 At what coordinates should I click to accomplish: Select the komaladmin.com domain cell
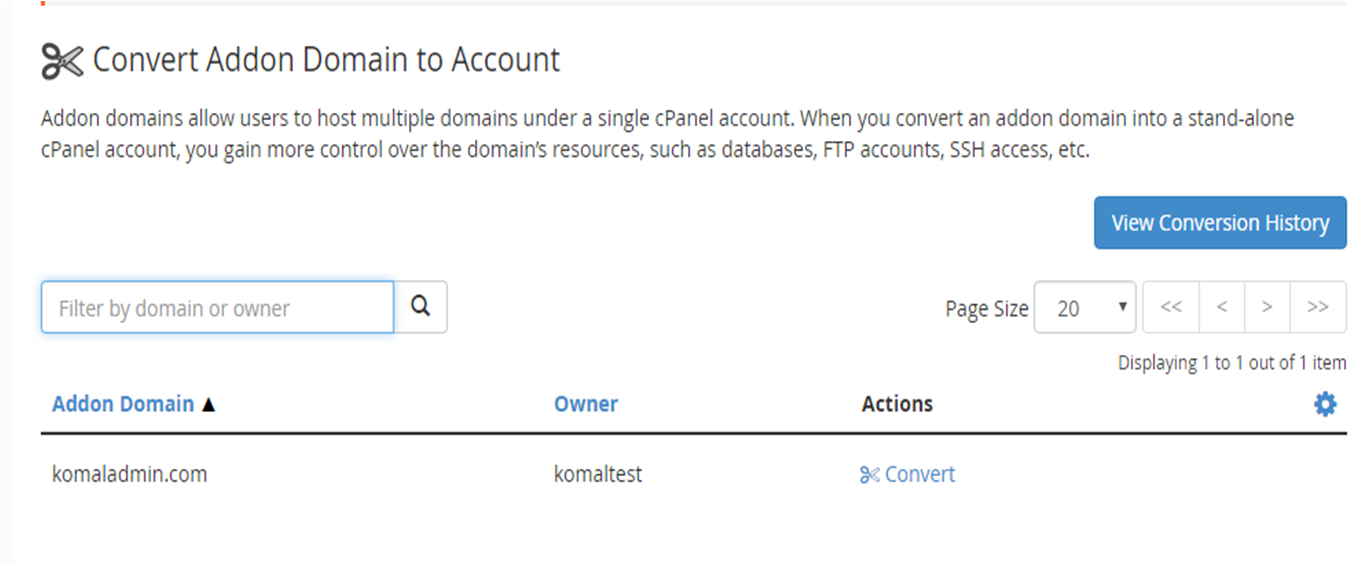point(129,474)
